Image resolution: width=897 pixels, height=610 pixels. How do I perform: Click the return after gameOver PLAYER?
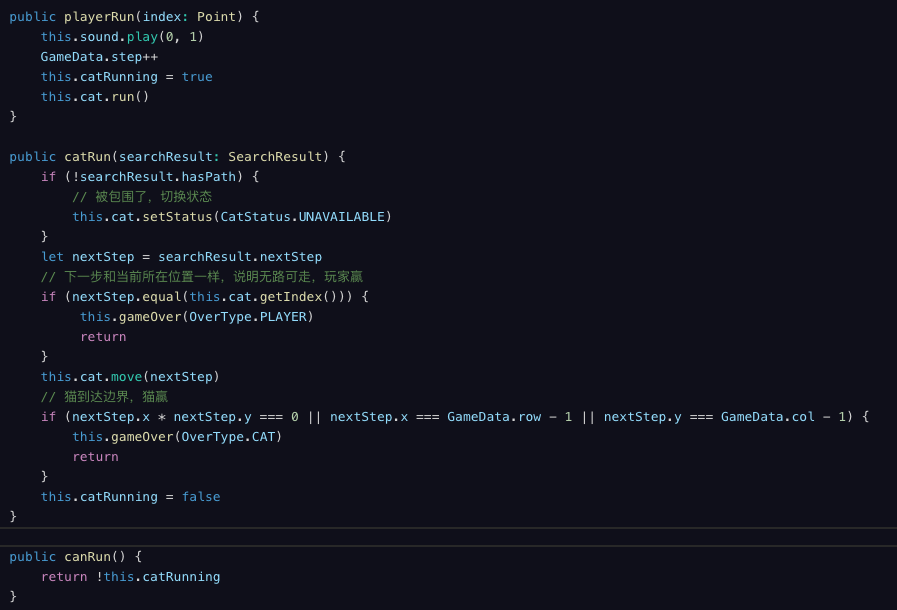click(103, 337)
